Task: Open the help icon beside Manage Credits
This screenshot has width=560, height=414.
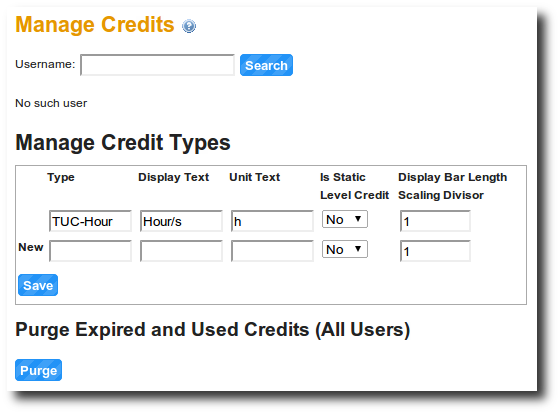Action: 189,26
